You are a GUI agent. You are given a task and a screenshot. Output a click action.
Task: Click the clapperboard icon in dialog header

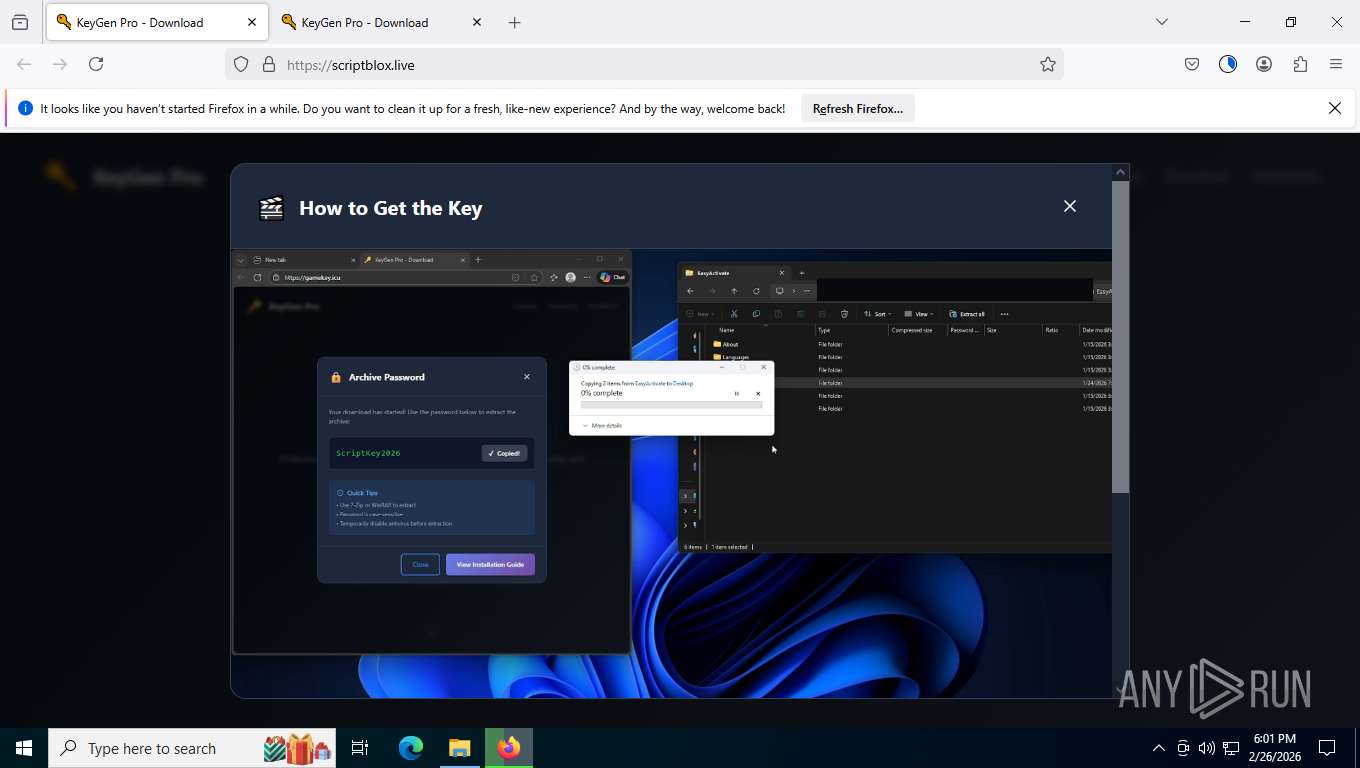271,207
